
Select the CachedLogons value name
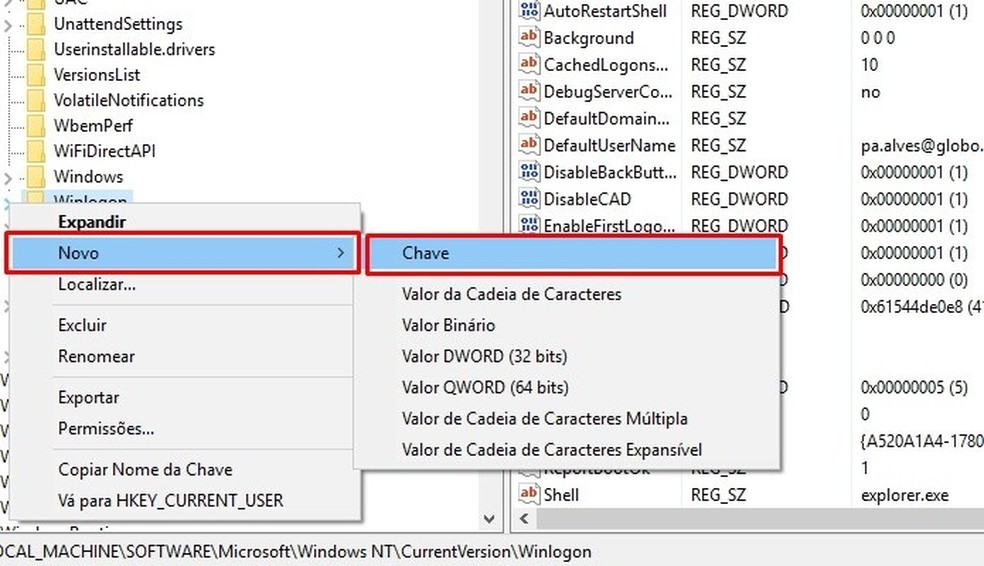click(606, 65)
